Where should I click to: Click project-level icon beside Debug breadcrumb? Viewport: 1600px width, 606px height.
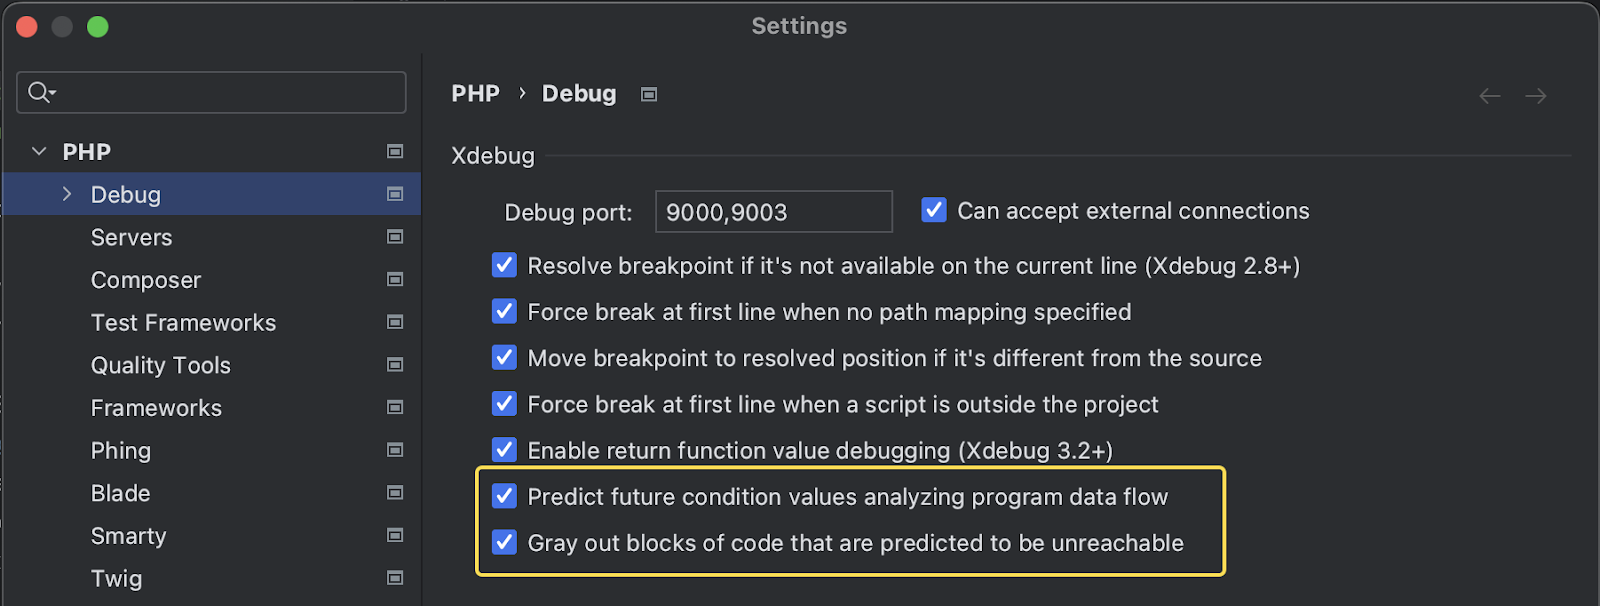(649, 94)
